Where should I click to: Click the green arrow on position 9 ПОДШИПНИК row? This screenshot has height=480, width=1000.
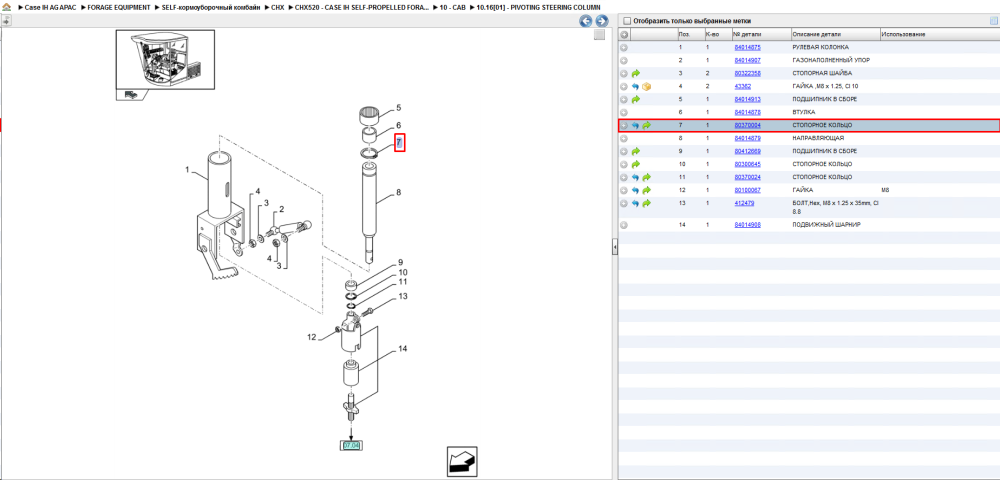(x=635, y=151)
